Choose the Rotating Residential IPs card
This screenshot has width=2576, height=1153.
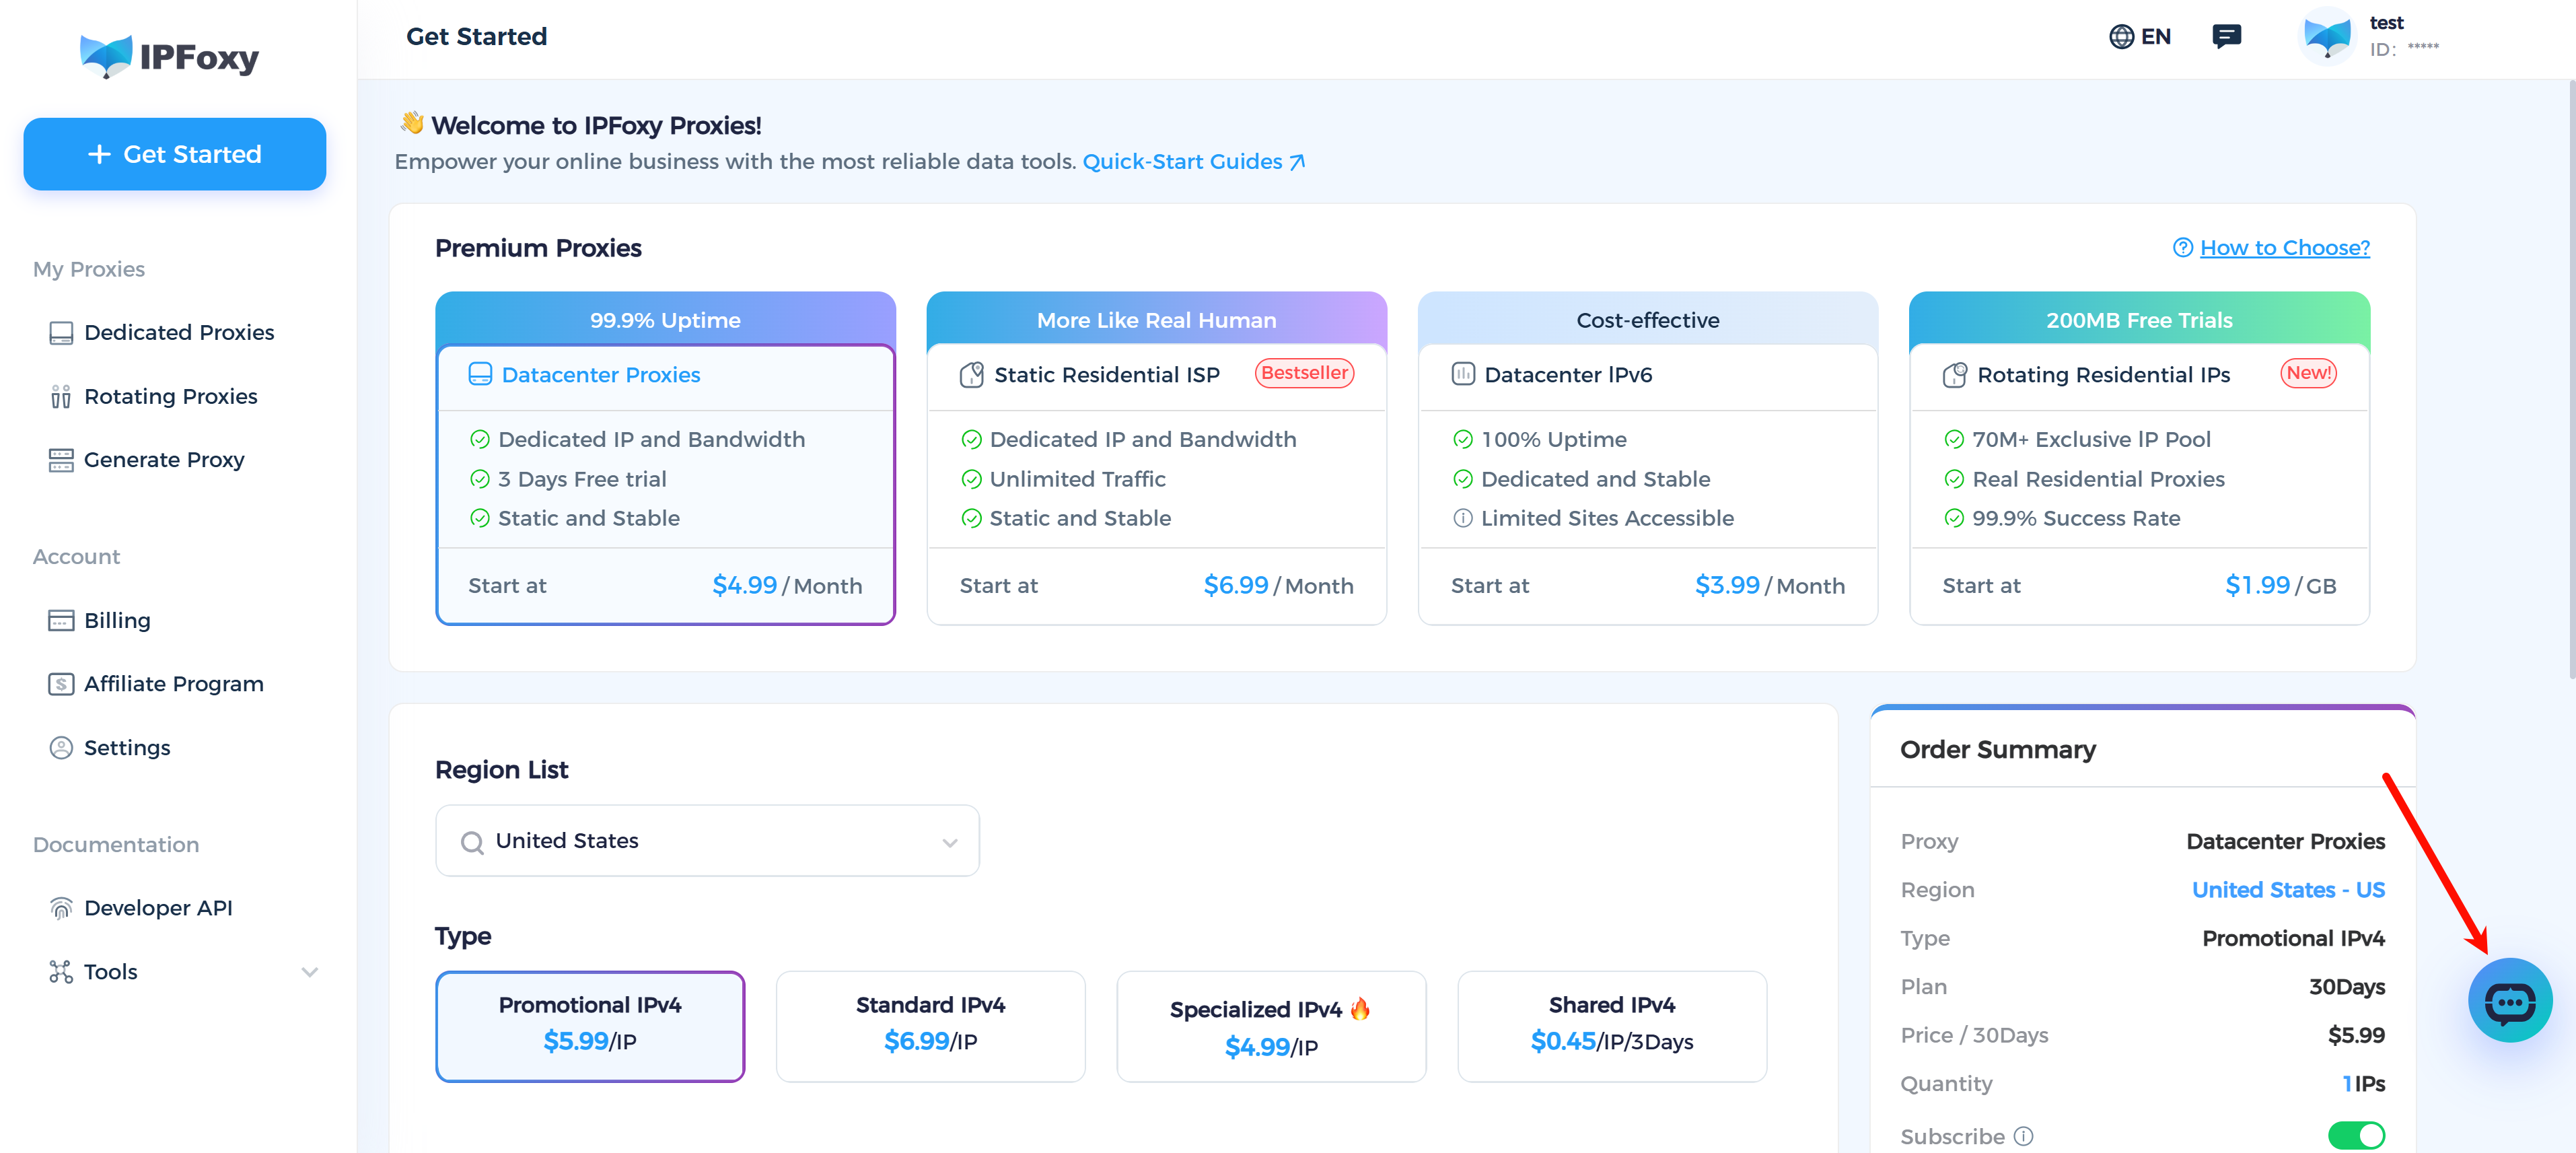coord(2139,458)
